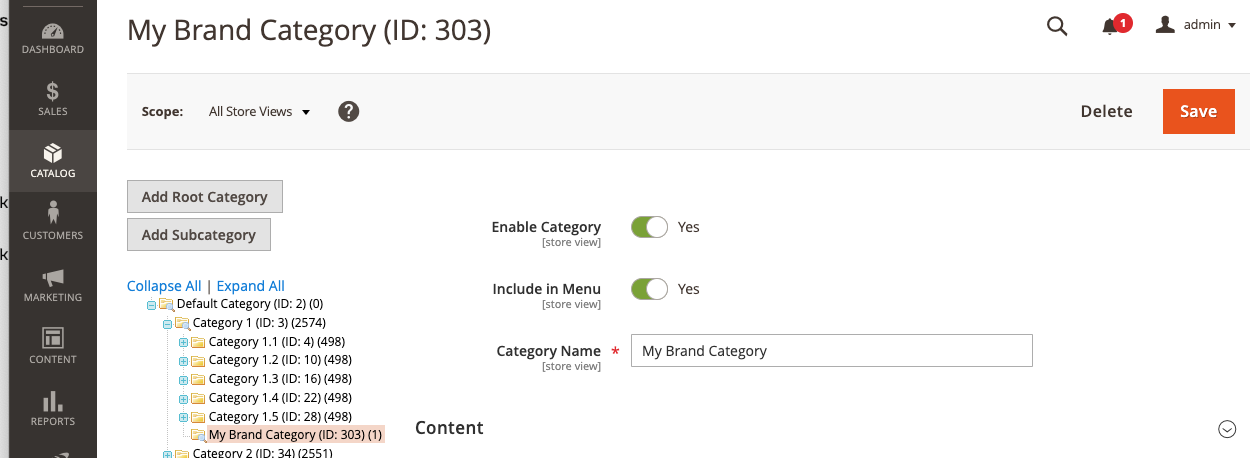Click the Expand All link

[251, 286]
